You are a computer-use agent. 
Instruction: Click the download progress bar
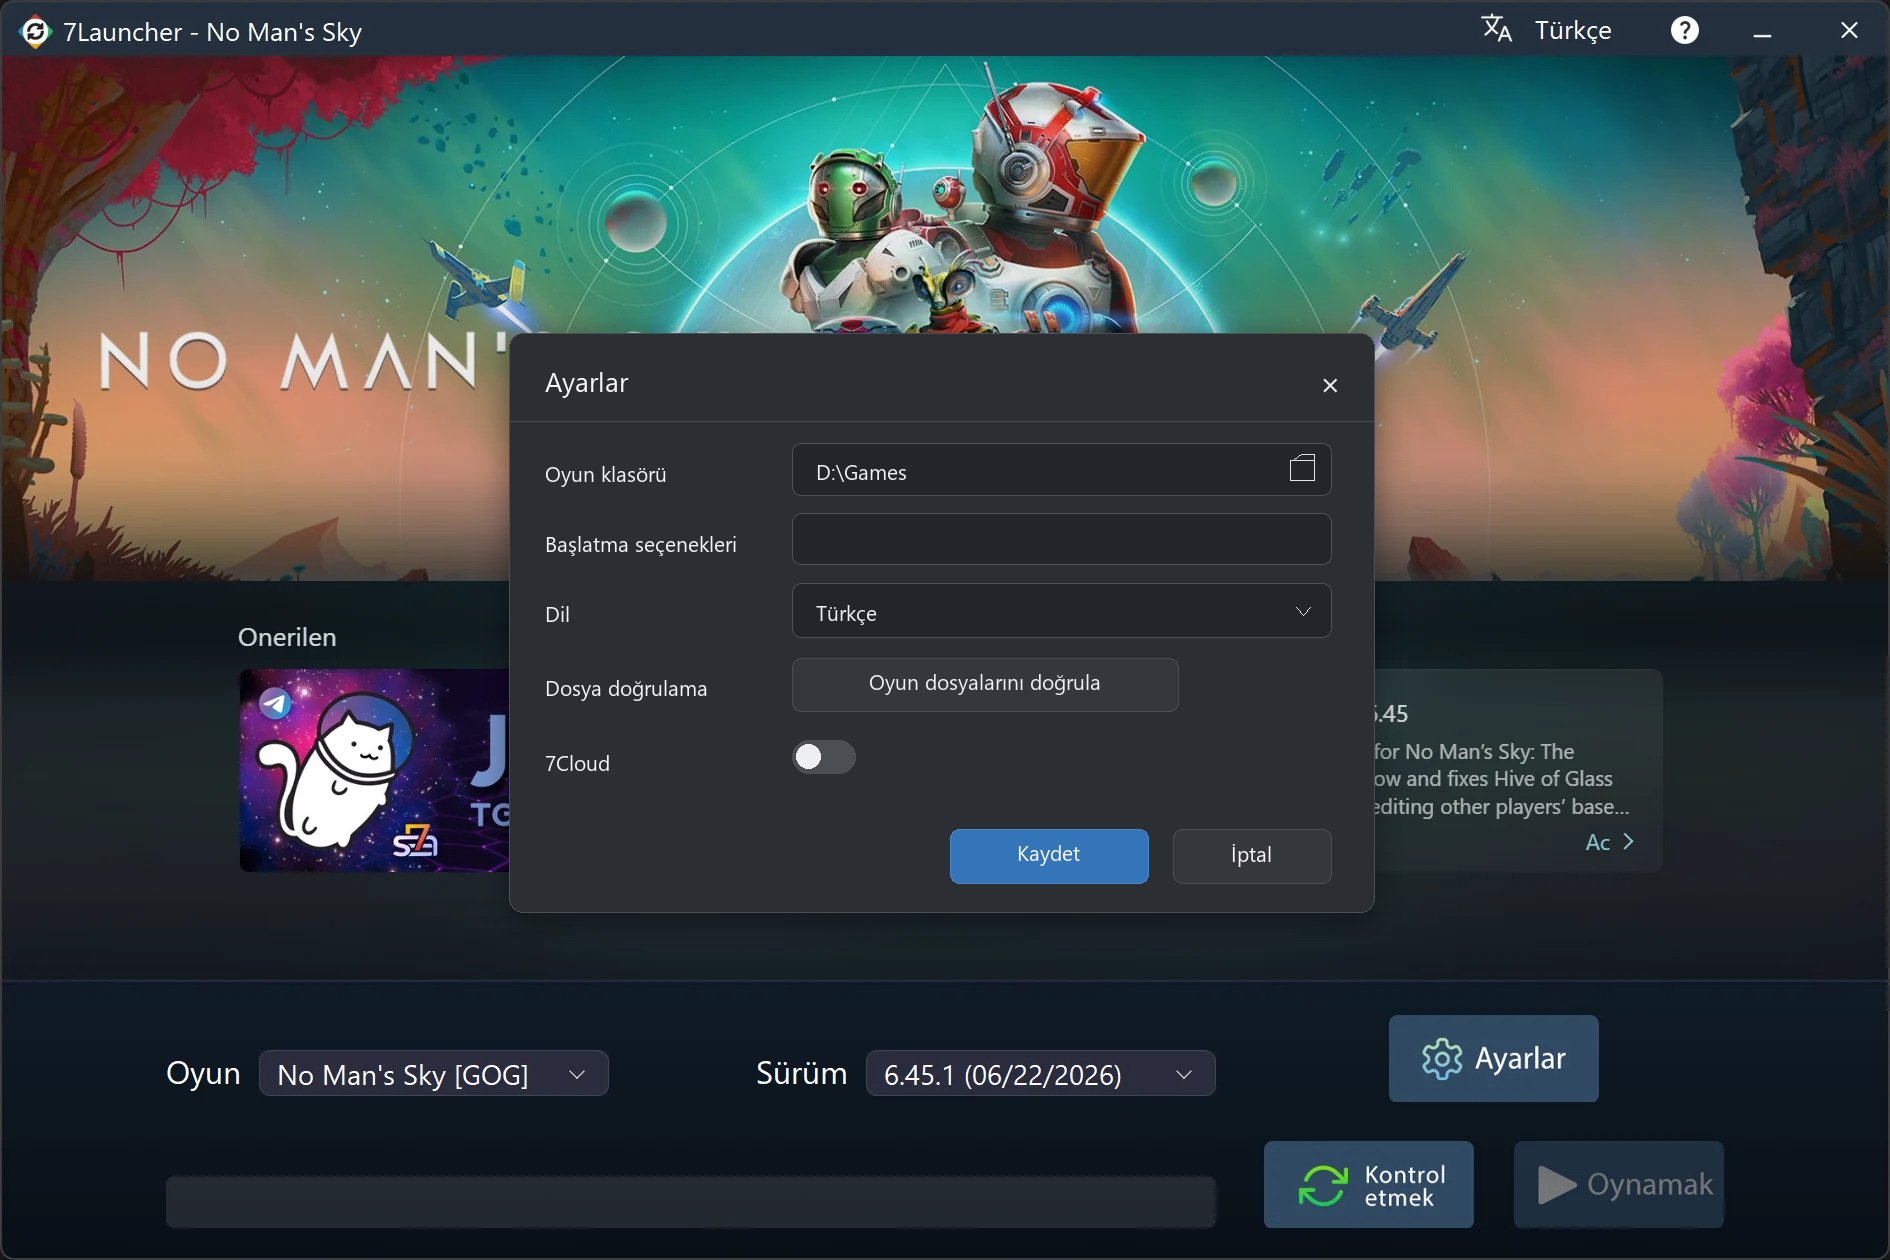click(691, 1202)
